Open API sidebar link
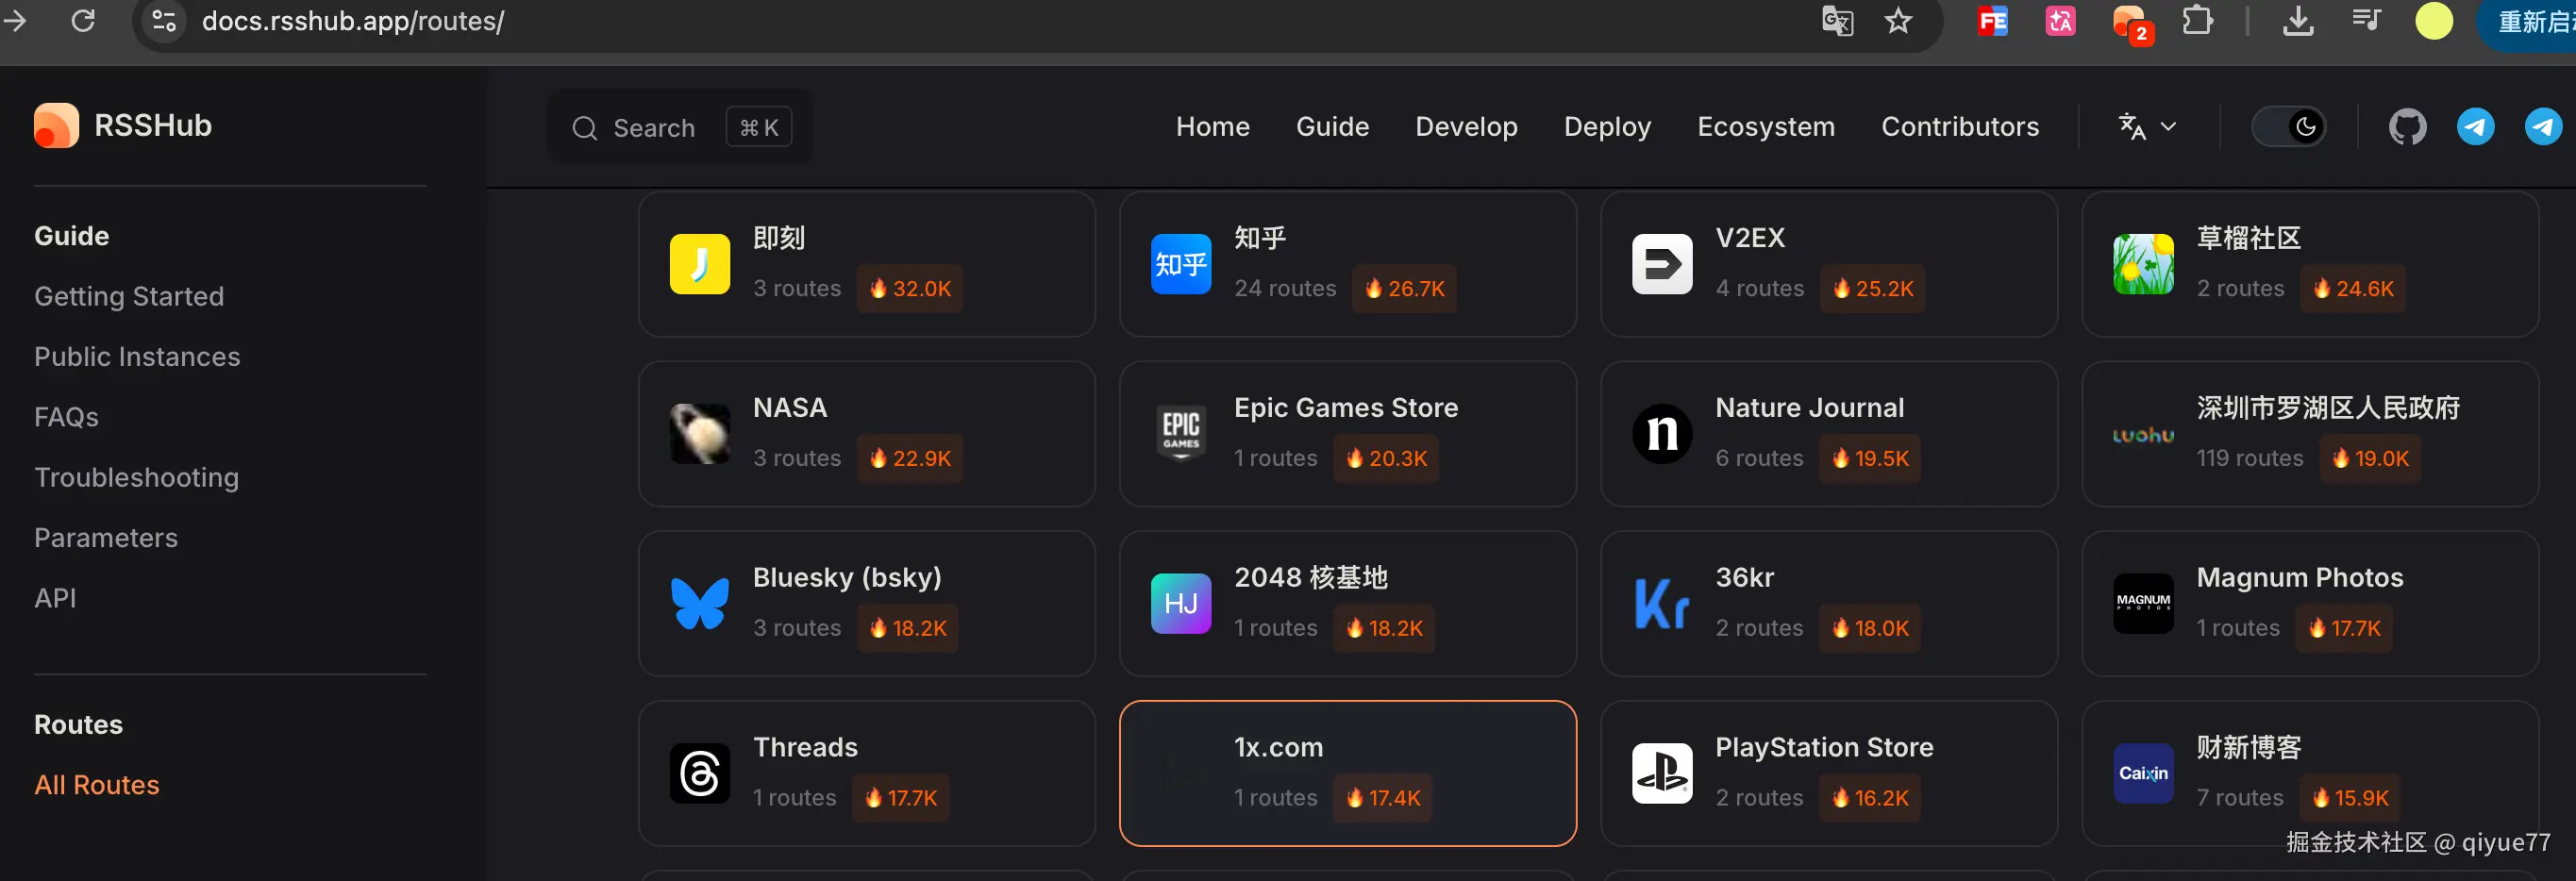Image resolution: width=2576 pixels, height=881 pixels. pos(55,598)
